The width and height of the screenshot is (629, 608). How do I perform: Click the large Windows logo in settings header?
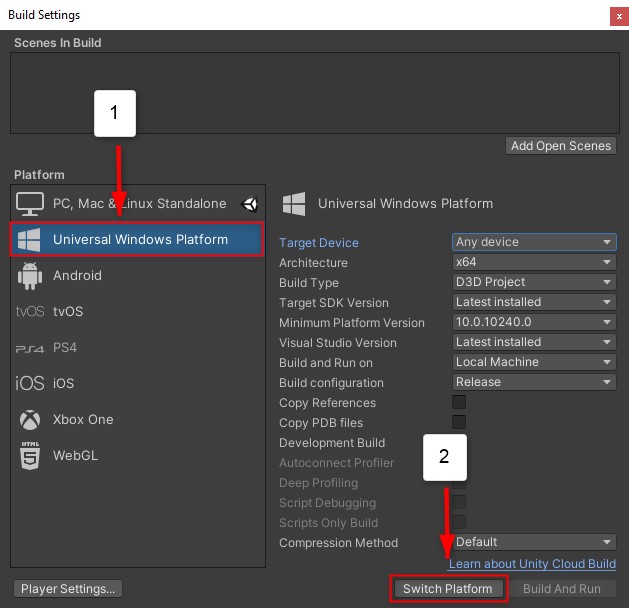[294, 204]
